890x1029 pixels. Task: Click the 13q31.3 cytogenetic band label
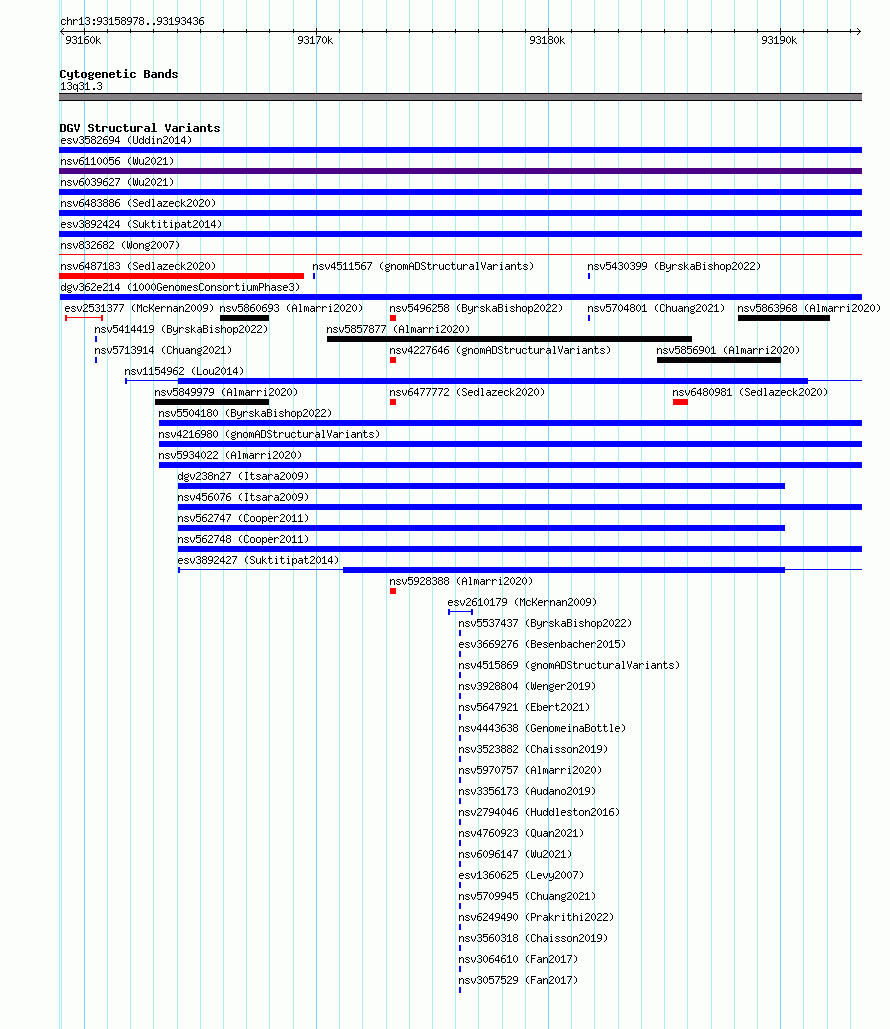(81, 87)
